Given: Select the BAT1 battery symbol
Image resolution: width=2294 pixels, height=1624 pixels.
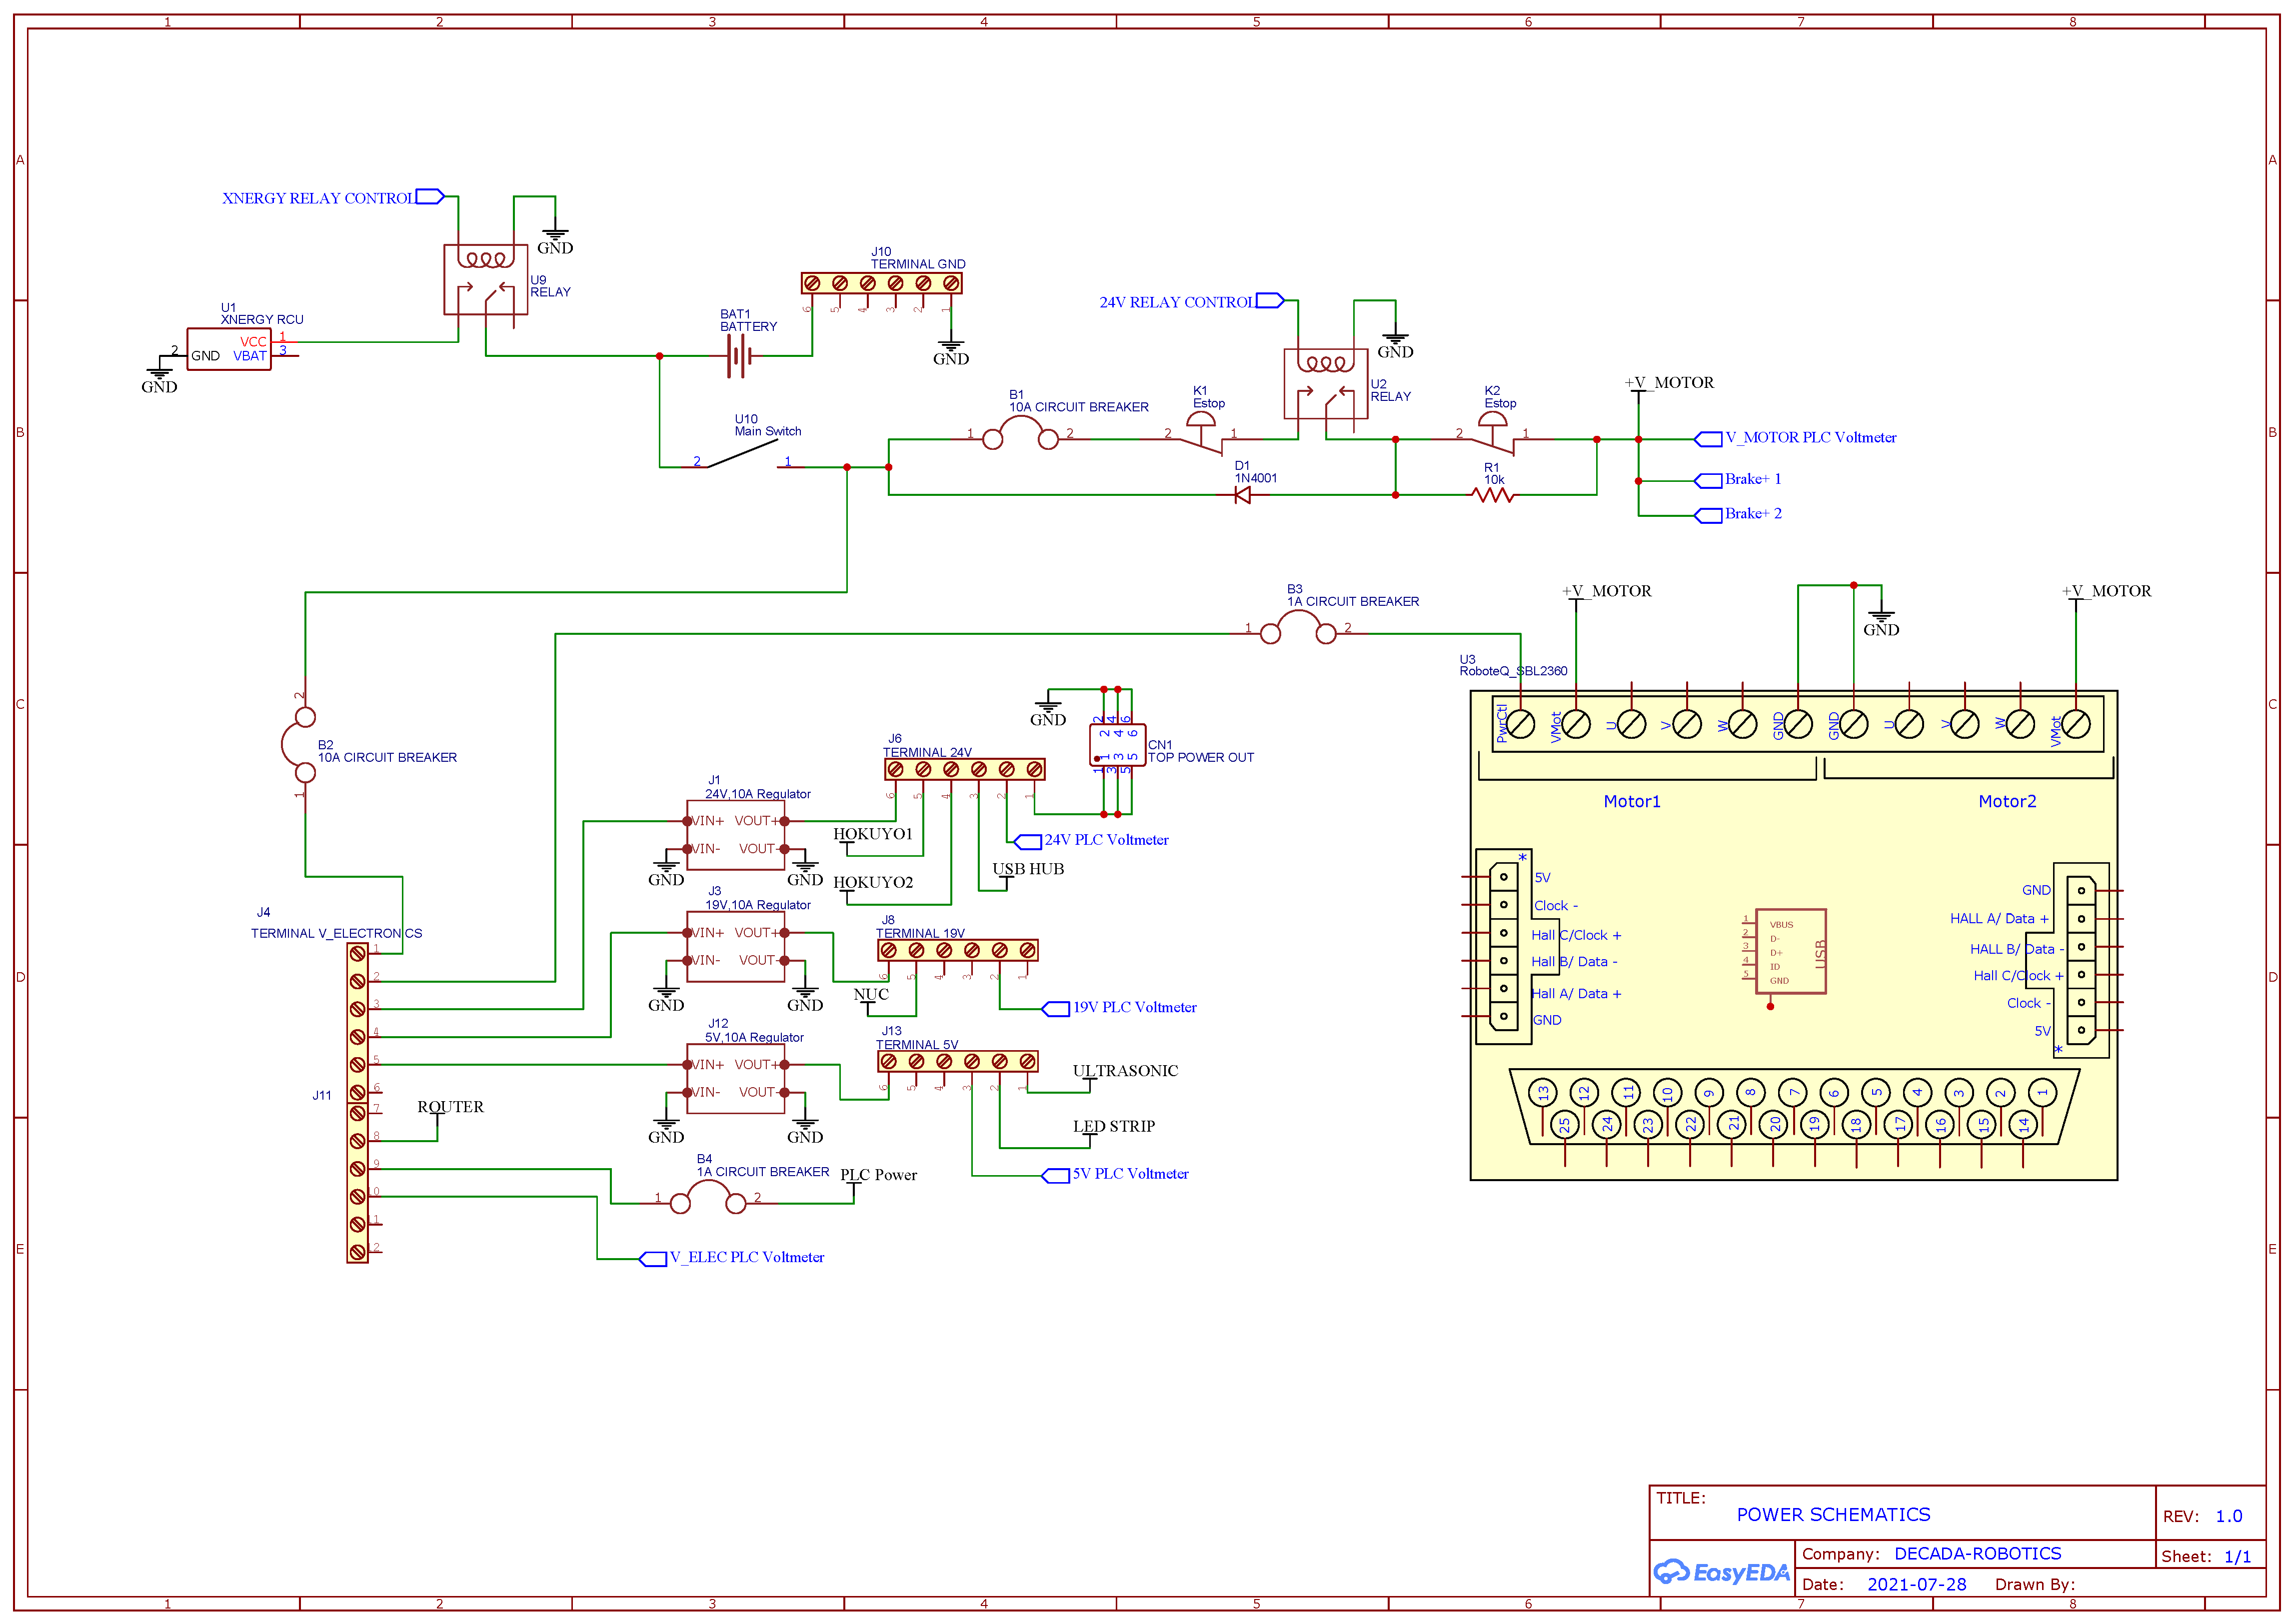Looking at the screenshot, I should tap(738, 356).
